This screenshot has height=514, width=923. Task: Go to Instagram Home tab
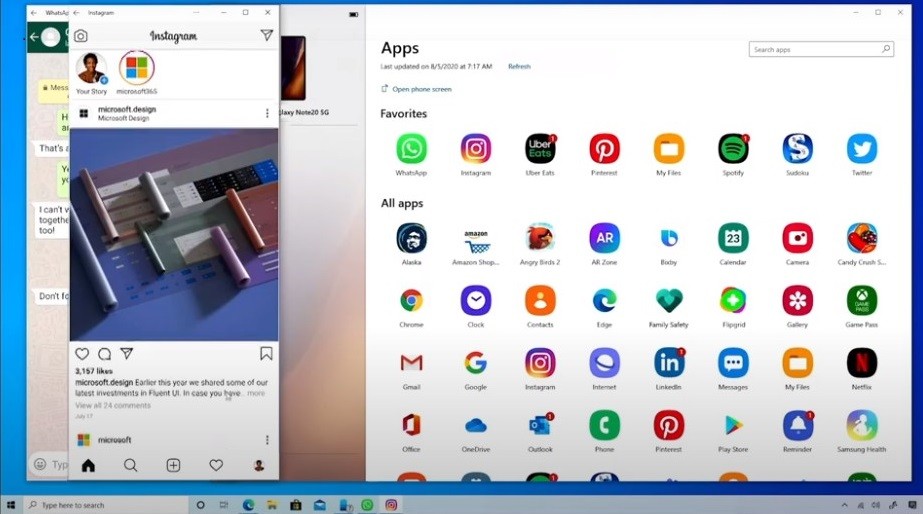point(88,466)
